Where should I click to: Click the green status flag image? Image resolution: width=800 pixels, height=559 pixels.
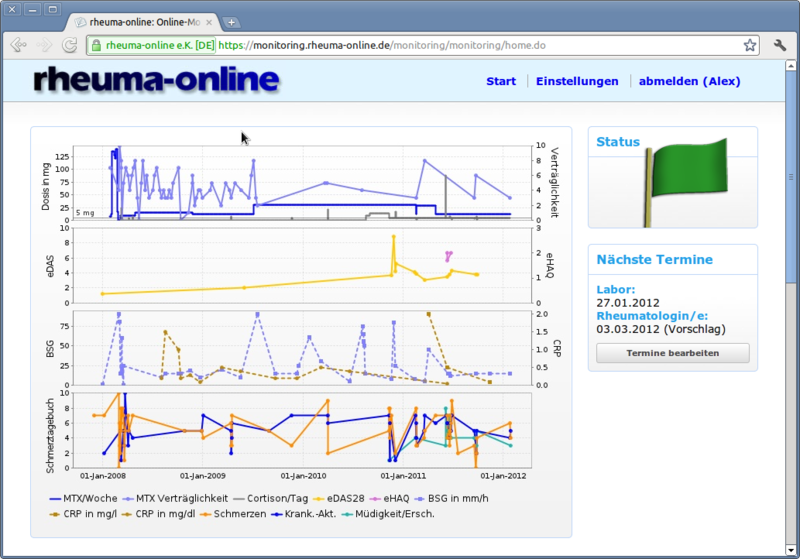pos(685,182)
